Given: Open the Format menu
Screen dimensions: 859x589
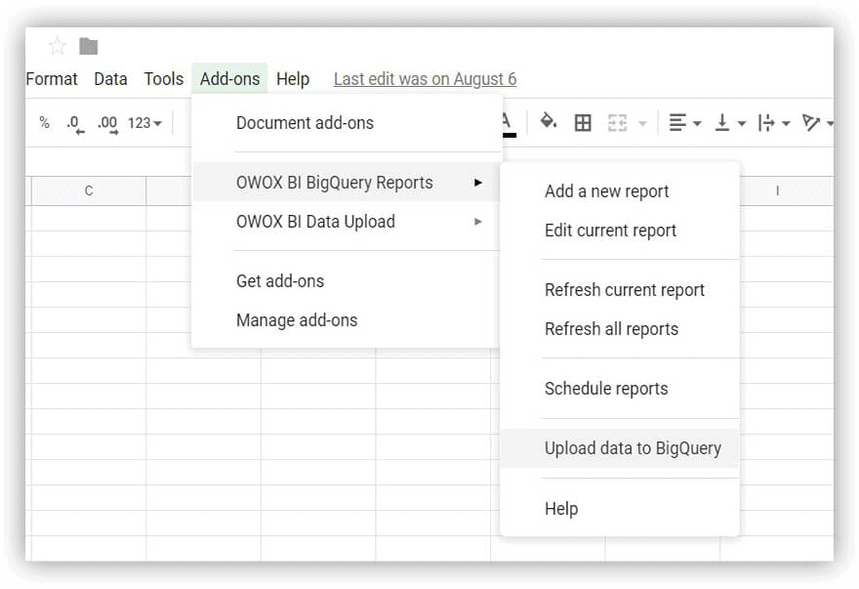Looking at the screenshot, I should pyautogui.click(x=52, y=79).
